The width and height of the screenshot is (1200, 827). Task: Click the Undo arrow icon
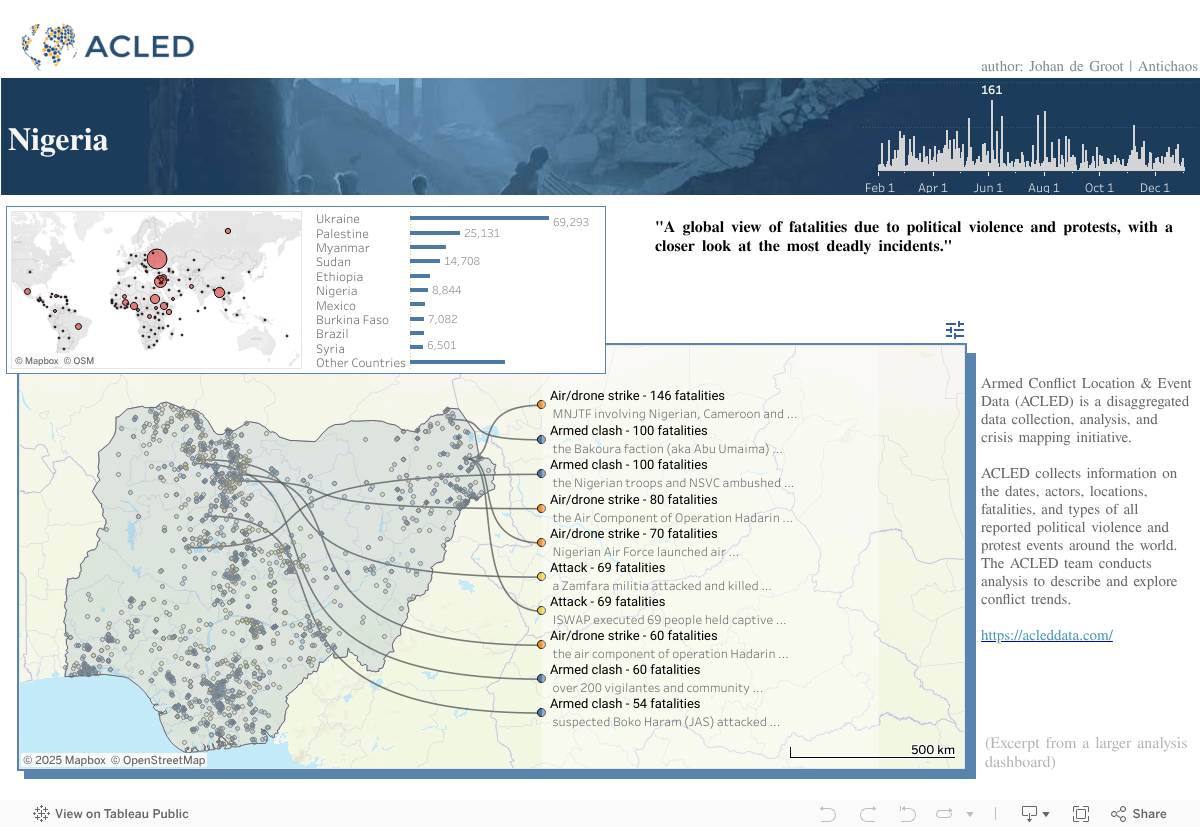(827, 814)
